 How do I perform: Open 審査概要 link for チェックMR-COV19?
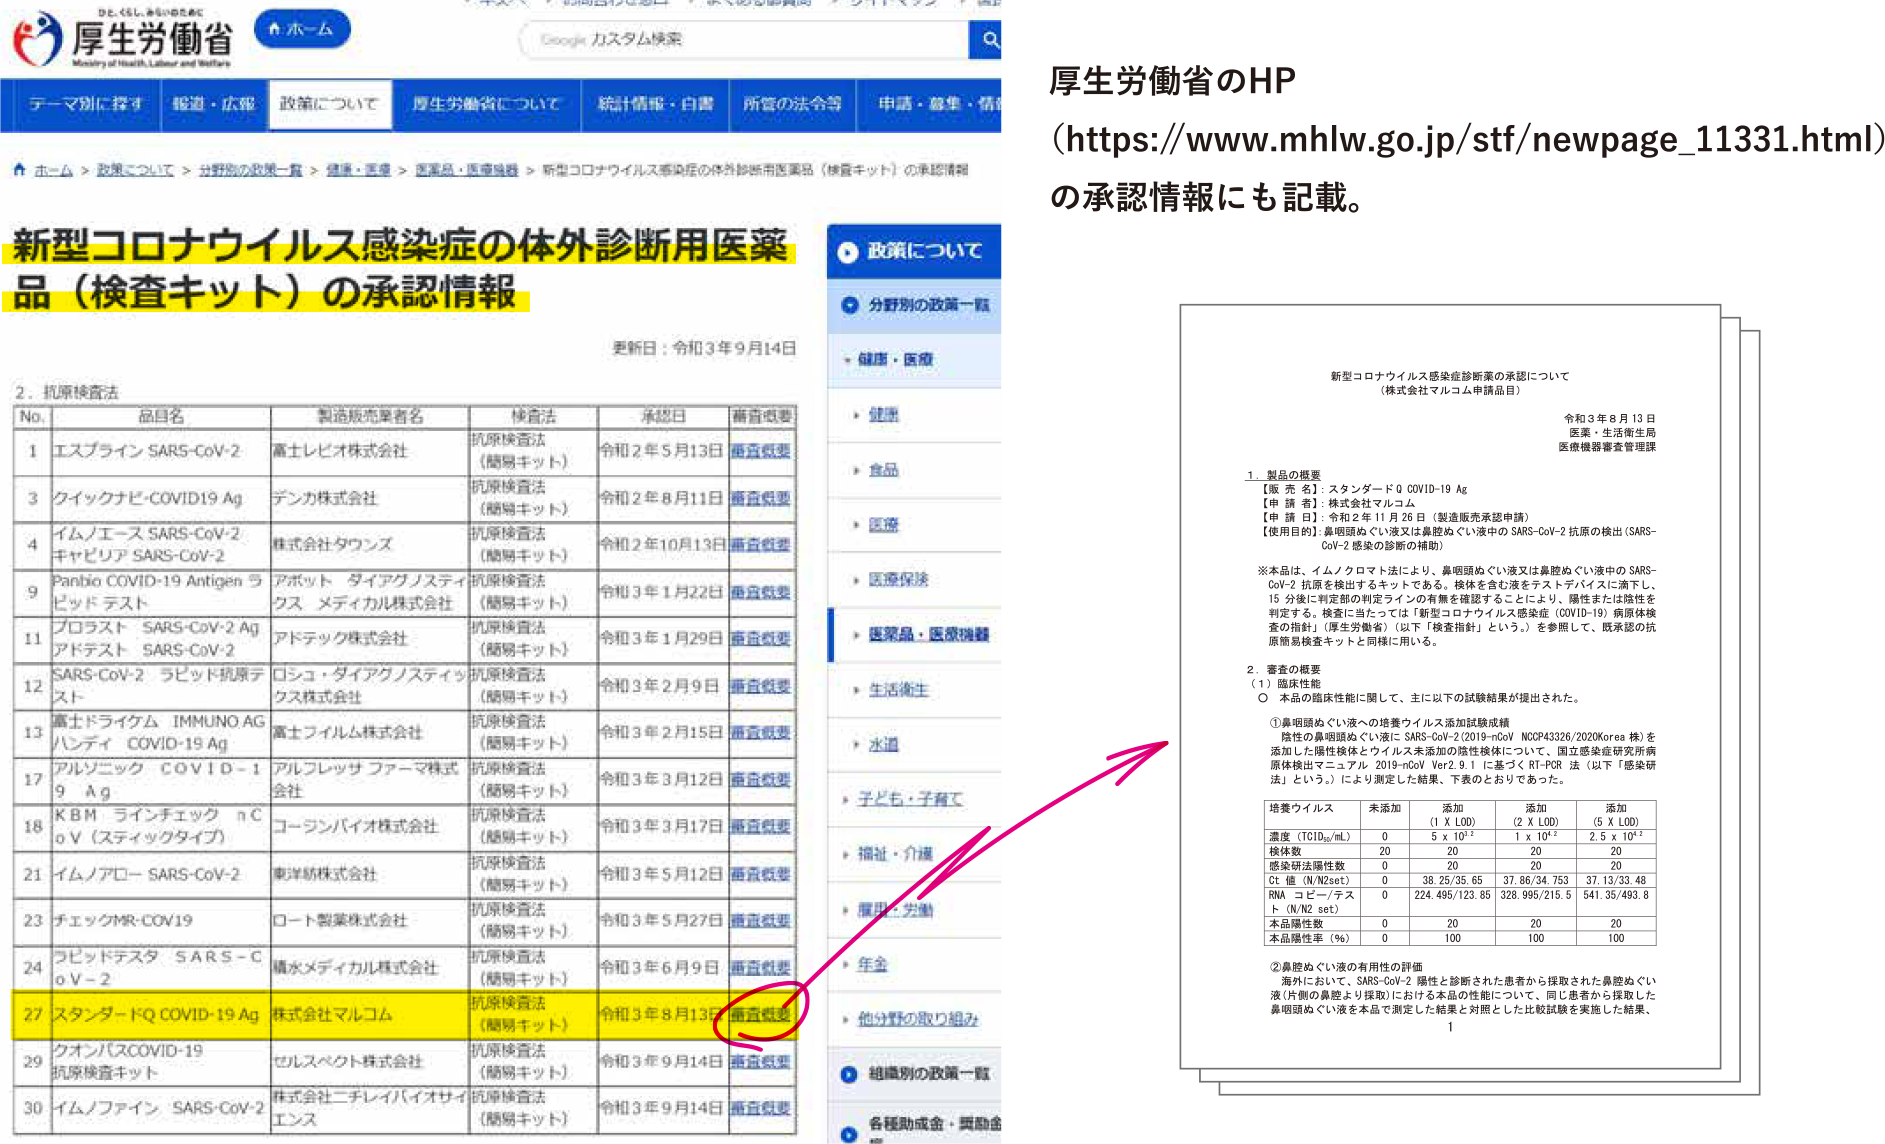click(760, 920)
